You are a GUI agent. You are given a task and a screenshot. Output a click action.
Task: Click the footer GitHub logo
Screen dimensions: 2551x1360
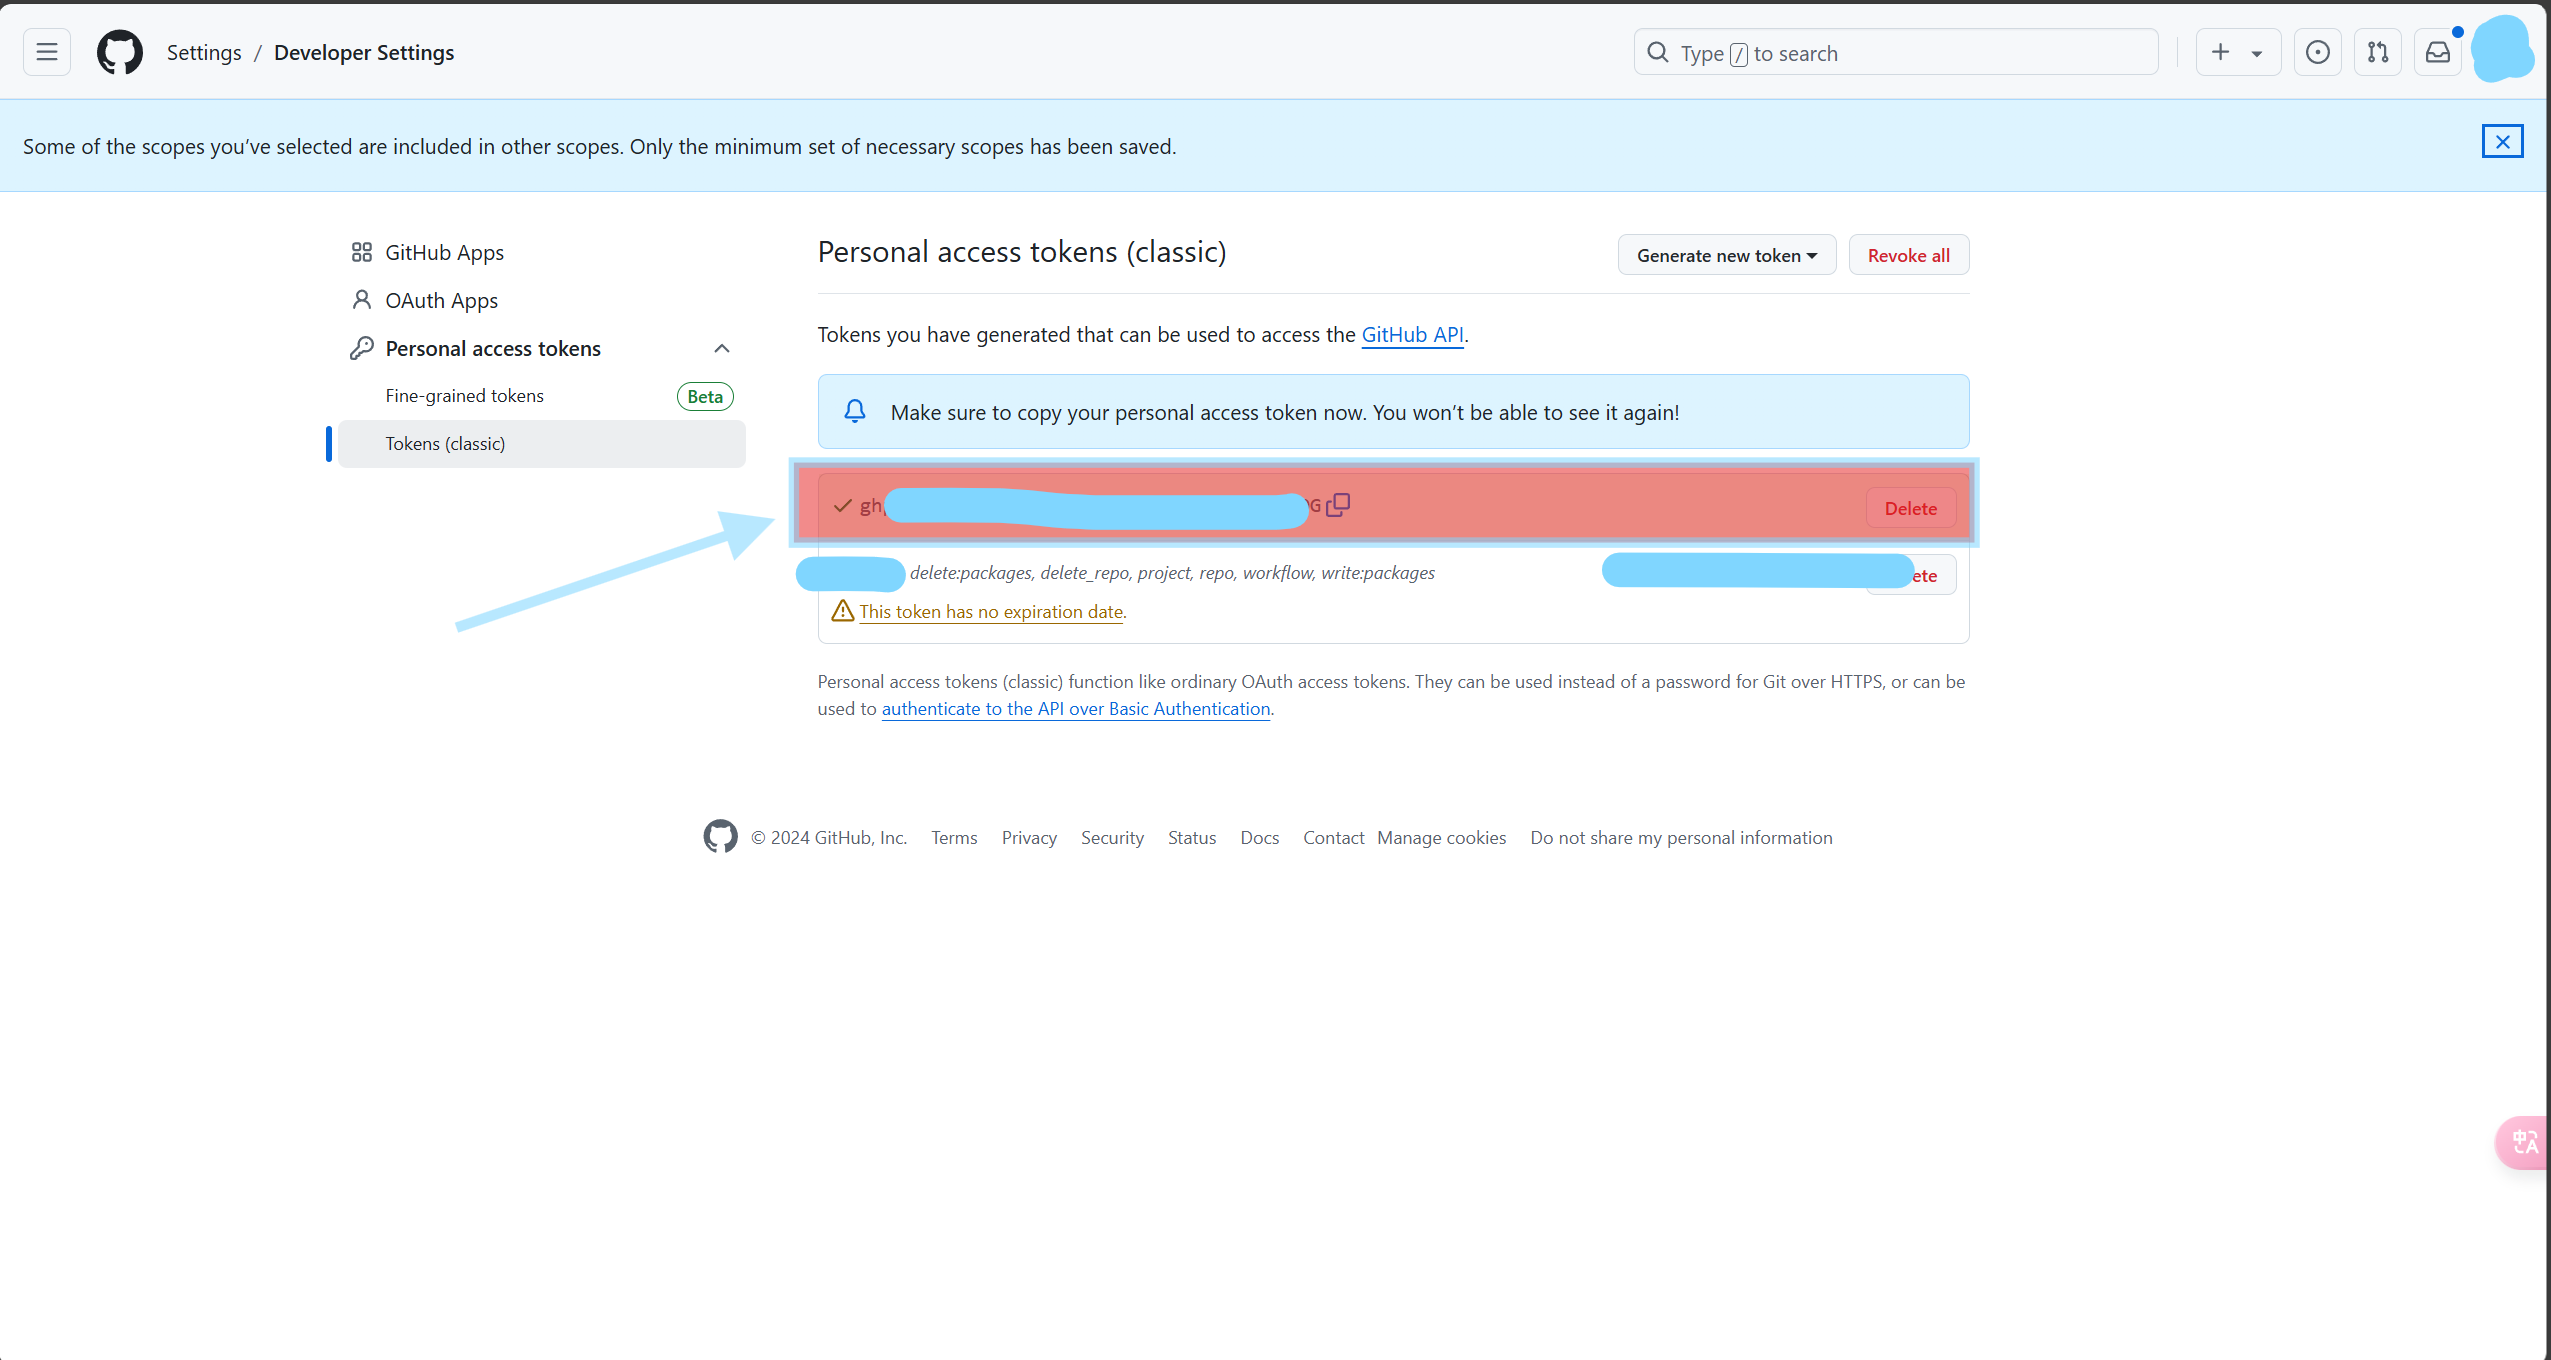point(720,837)
